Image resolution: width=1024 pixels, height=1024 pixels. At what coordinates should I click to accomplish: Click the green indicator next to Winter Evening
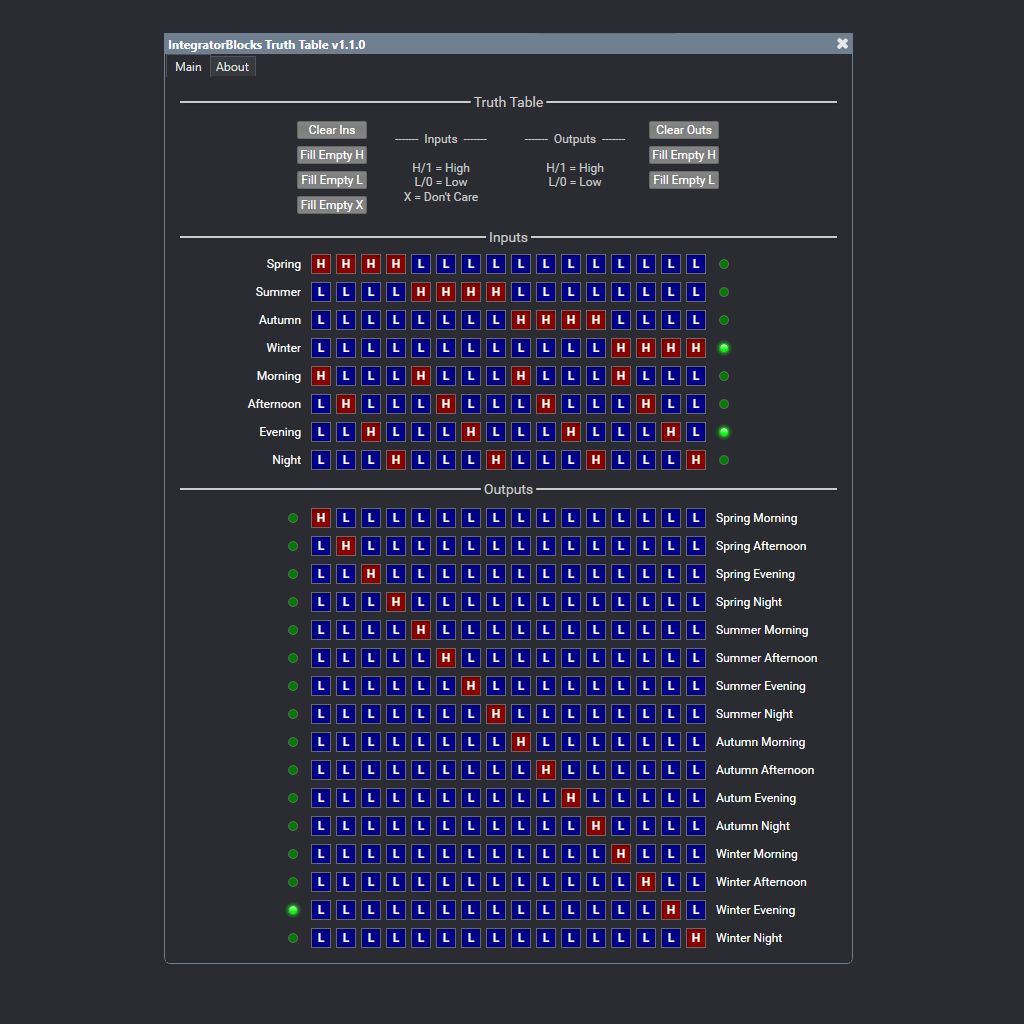coord(292,910)
